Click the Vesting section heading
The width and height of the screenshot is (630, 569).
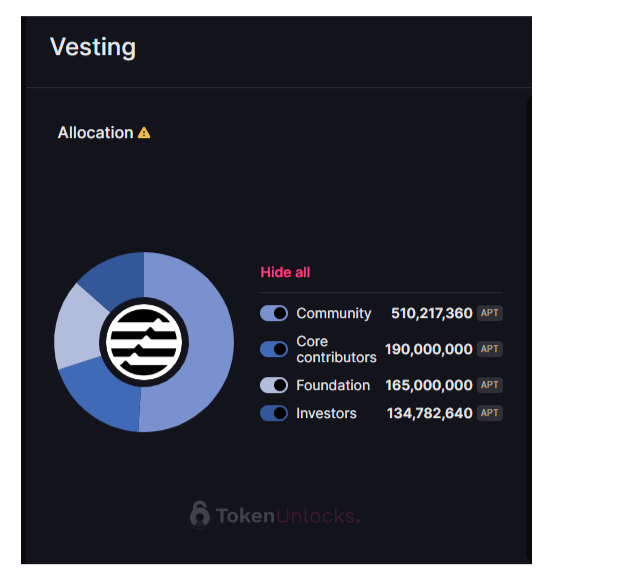coord(93,47)
